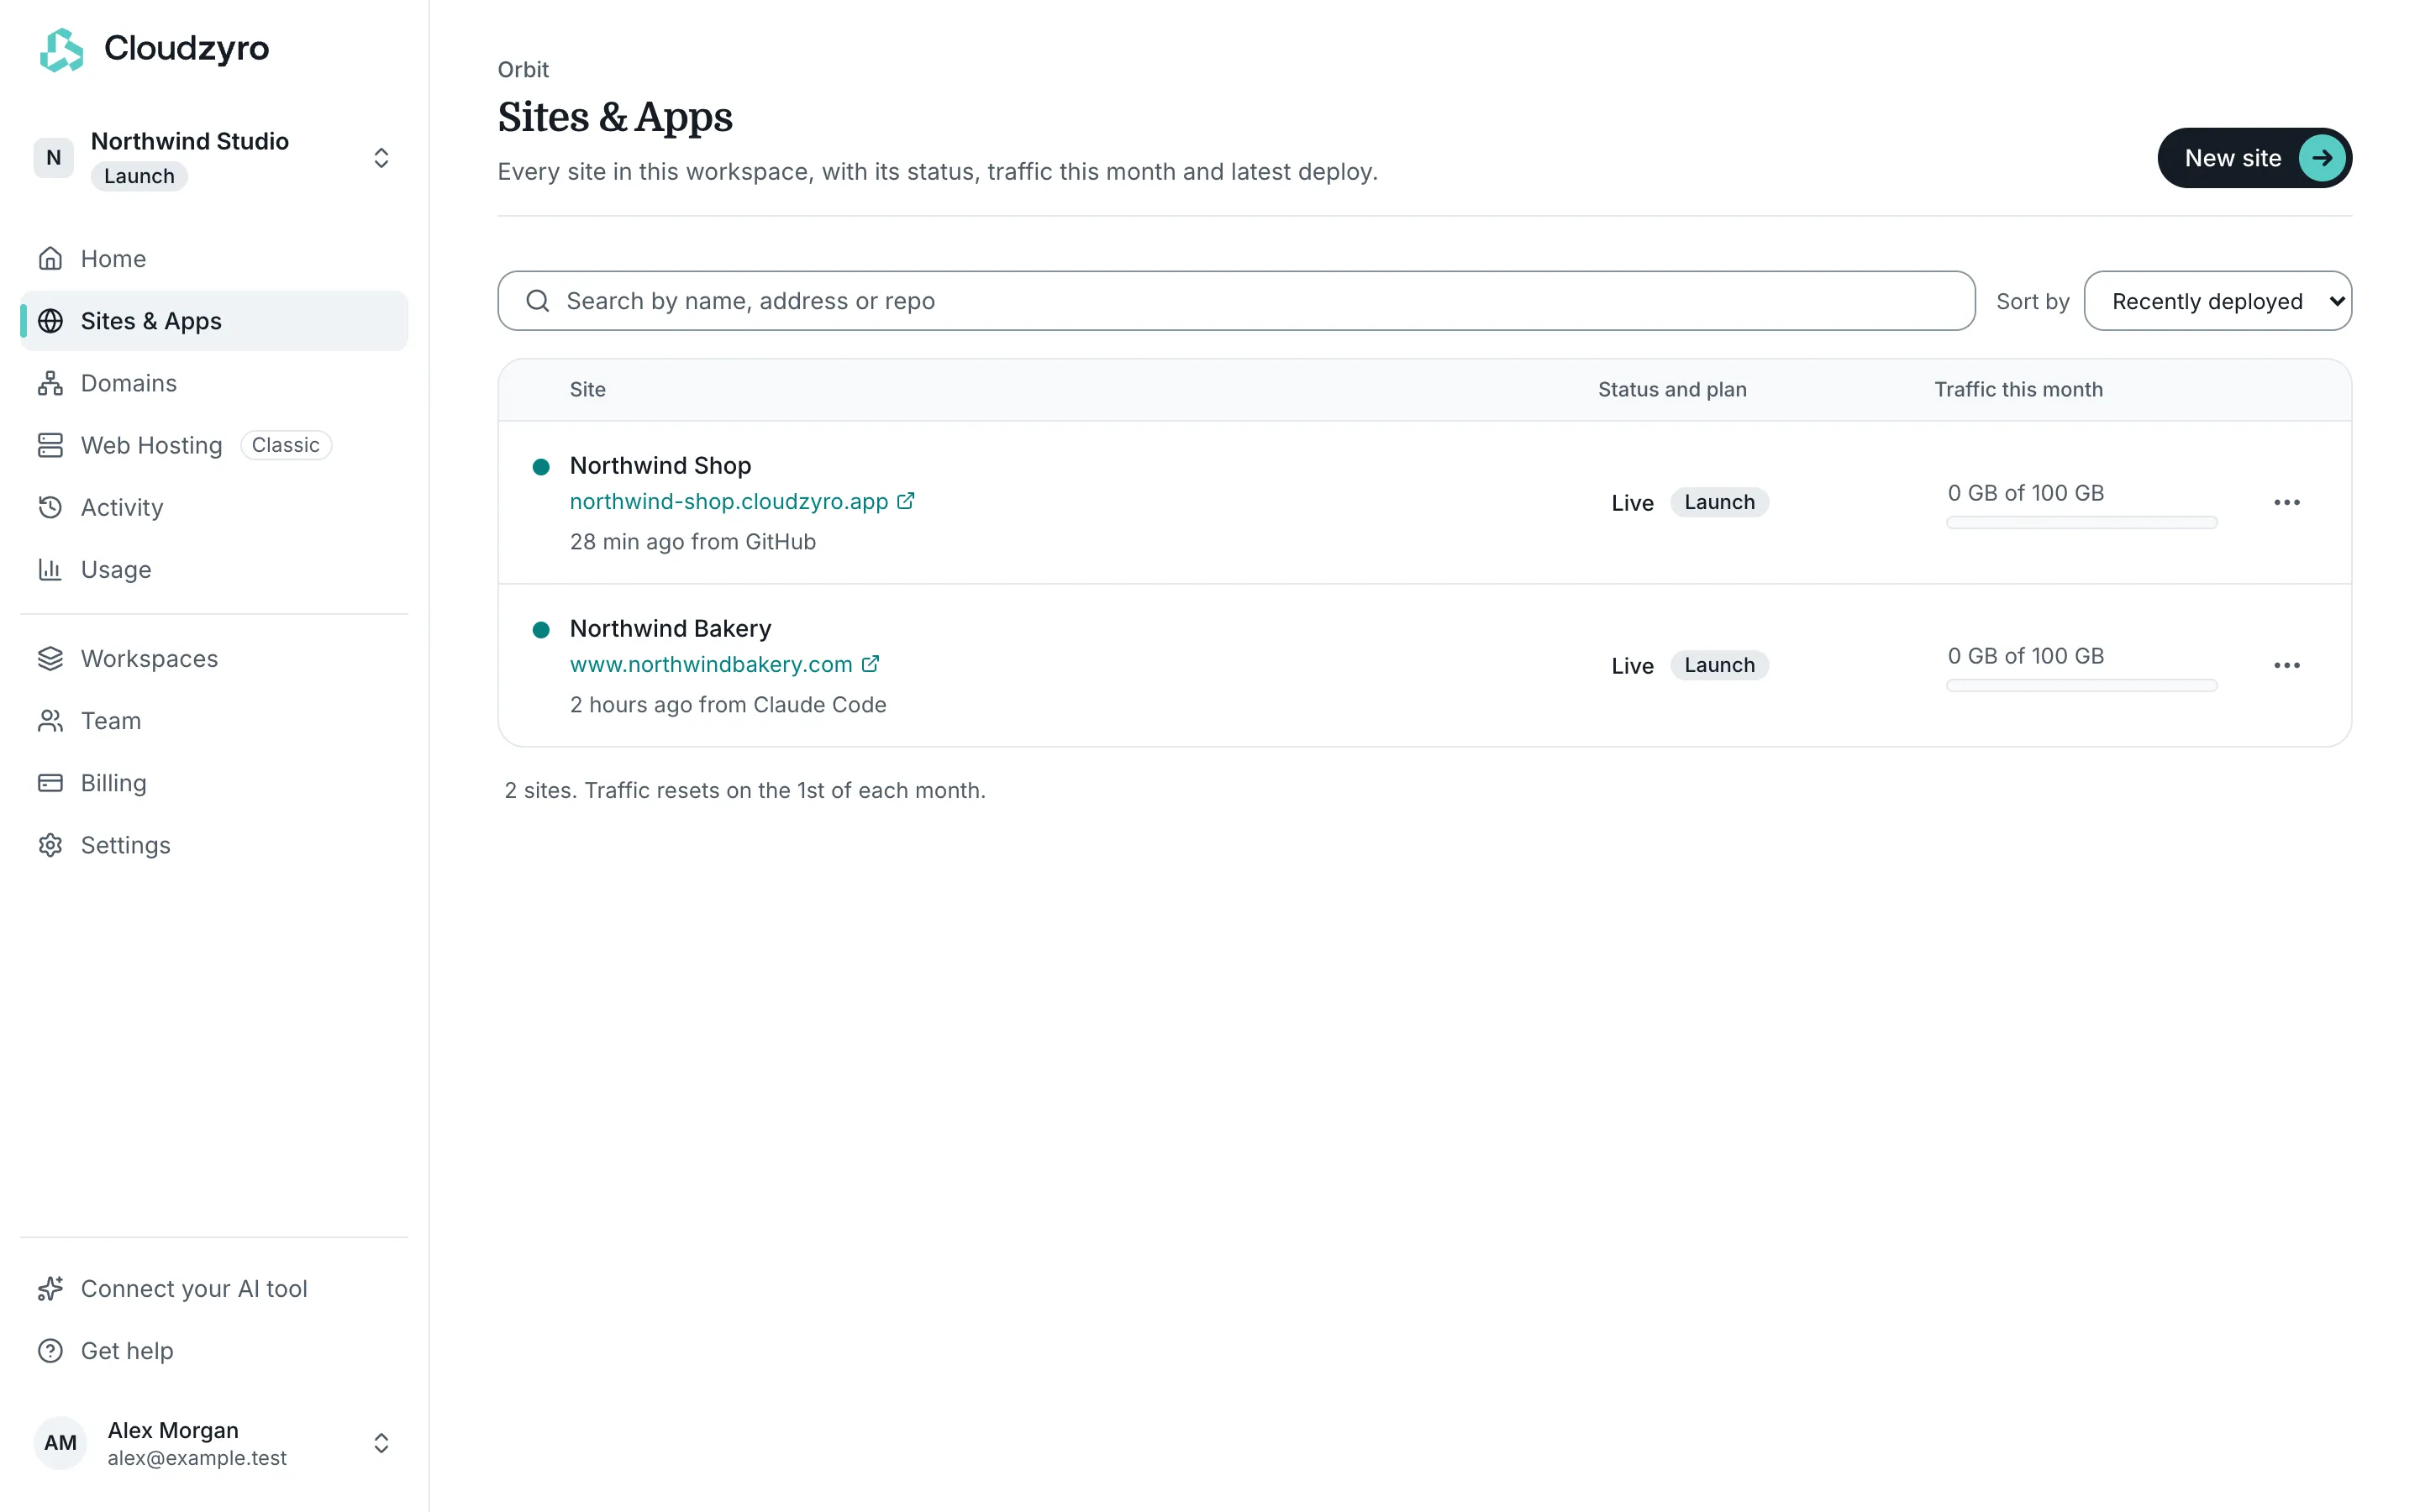Click the magnifier icon in search box
Image resolution: width=2420 pixels, height=1512 pixels.
[538, 301]
